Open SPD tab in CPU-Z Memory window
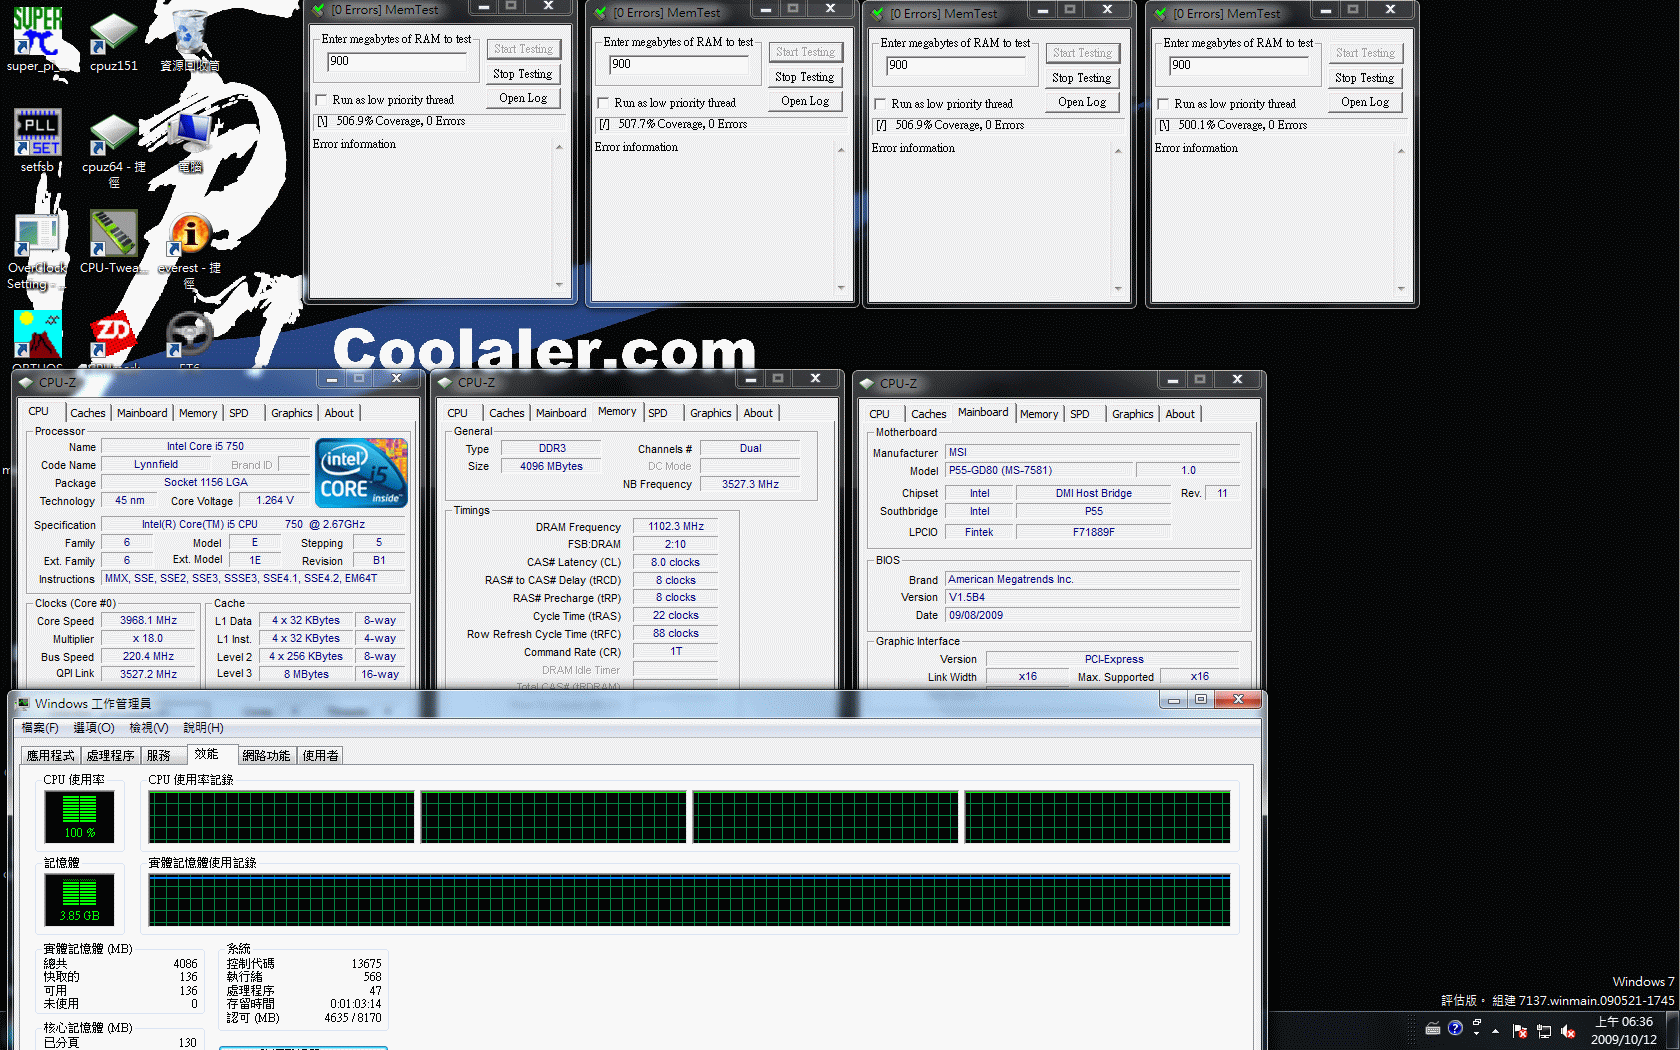Image resolution: width=1680 pixels, height=1050 pixels. (658, 413)
